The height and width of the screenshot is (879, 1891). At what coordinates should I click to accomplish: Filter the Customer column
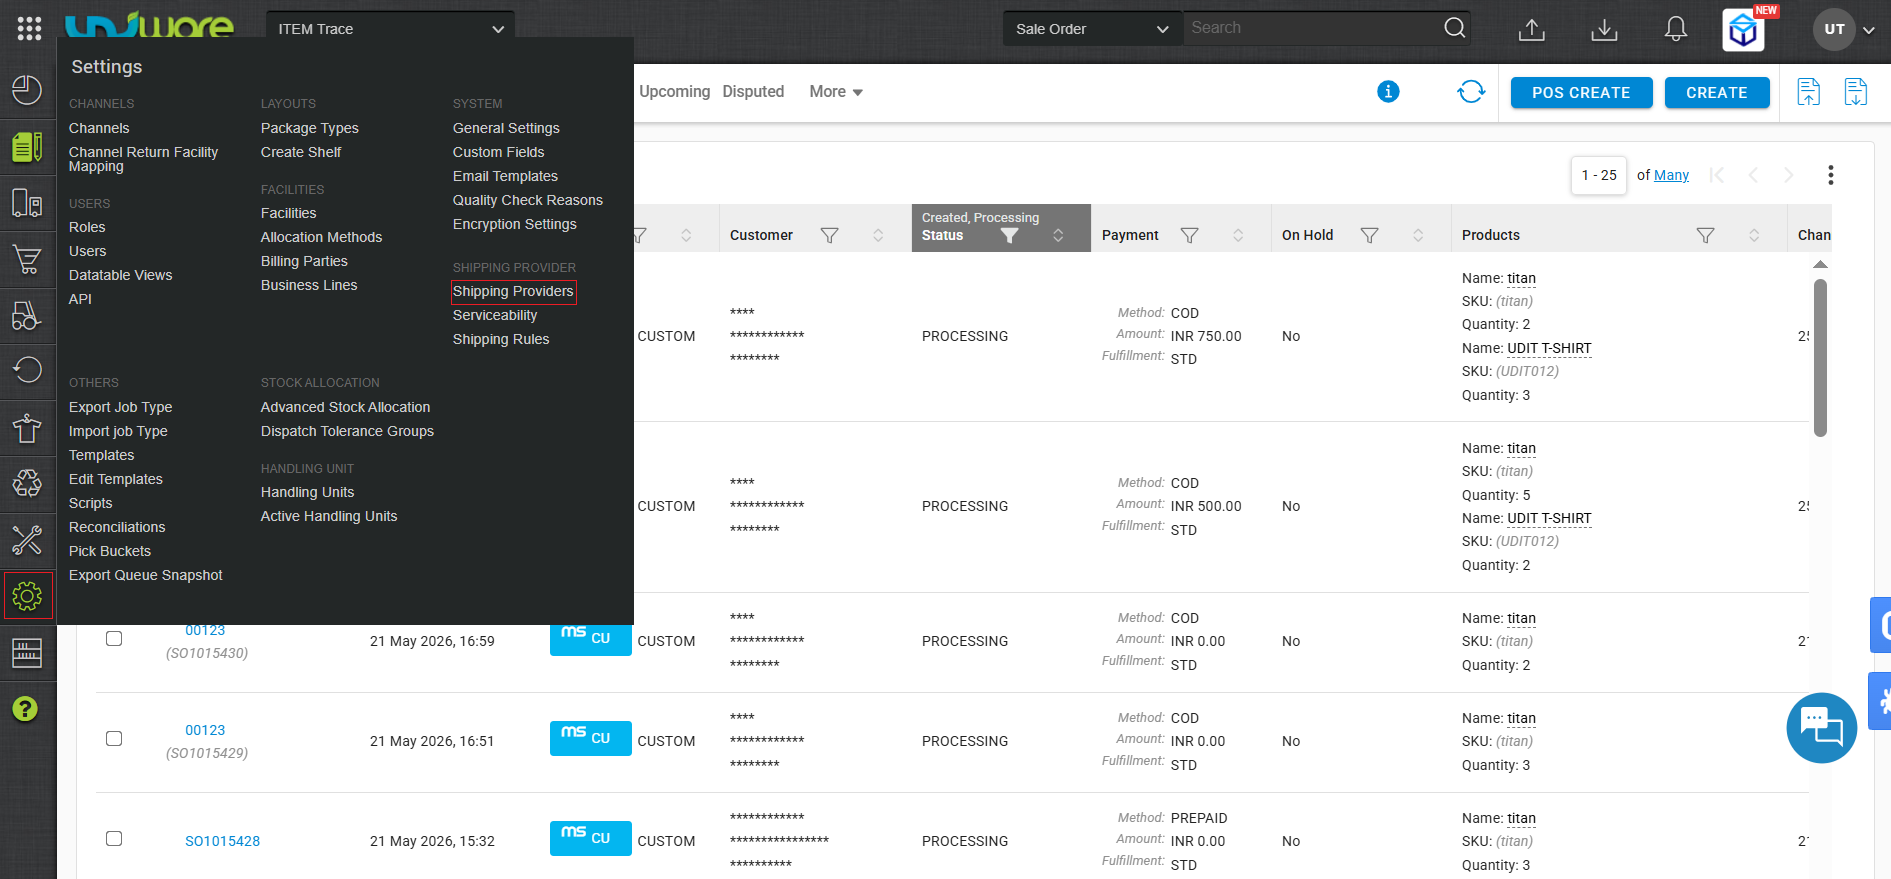pyautogui.click(x=829, y=235)
